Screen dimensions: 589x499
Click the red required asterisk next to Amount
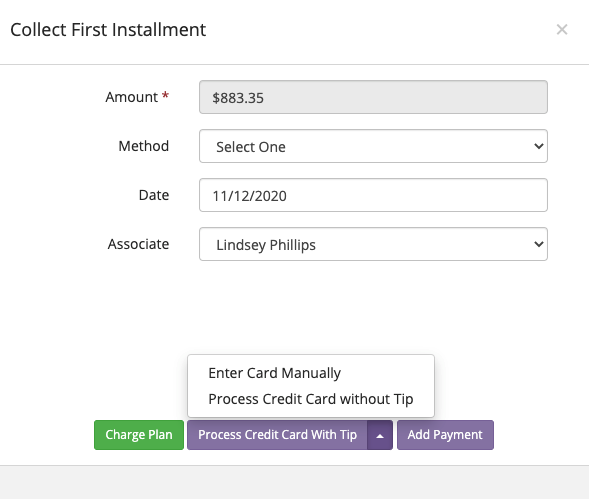tap(165, 96)
